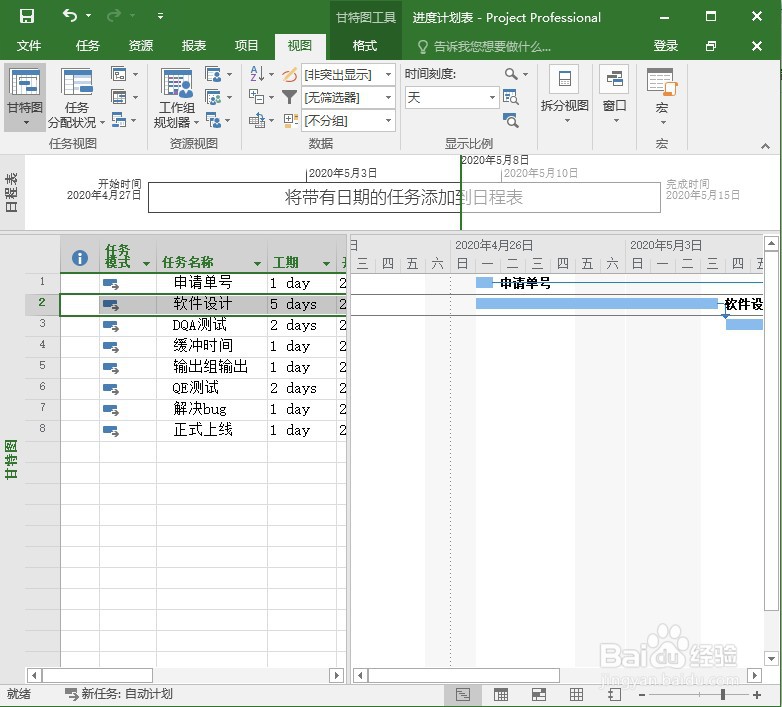Click the Other Task Views icon
This screenshot has width=782, height=707.
[x=119, y=120]
